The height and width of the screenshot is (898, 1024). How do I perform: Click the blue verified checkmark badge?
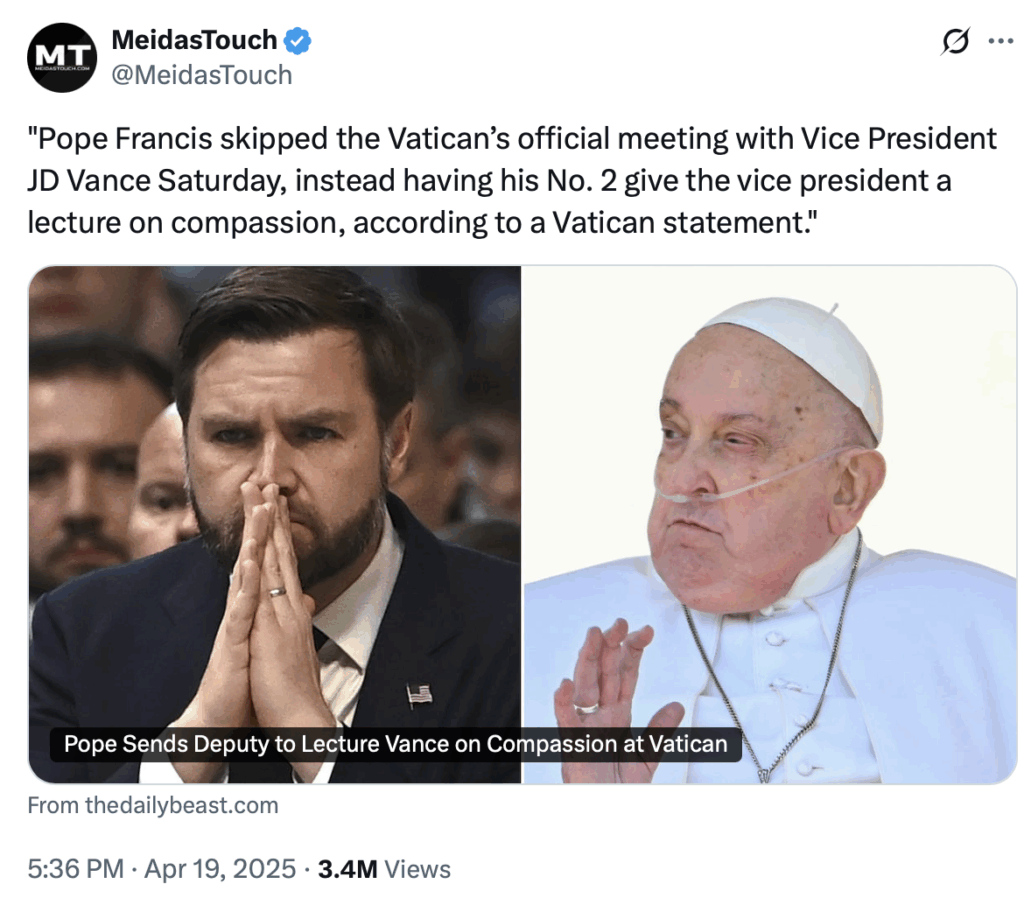tap(297, 41)
